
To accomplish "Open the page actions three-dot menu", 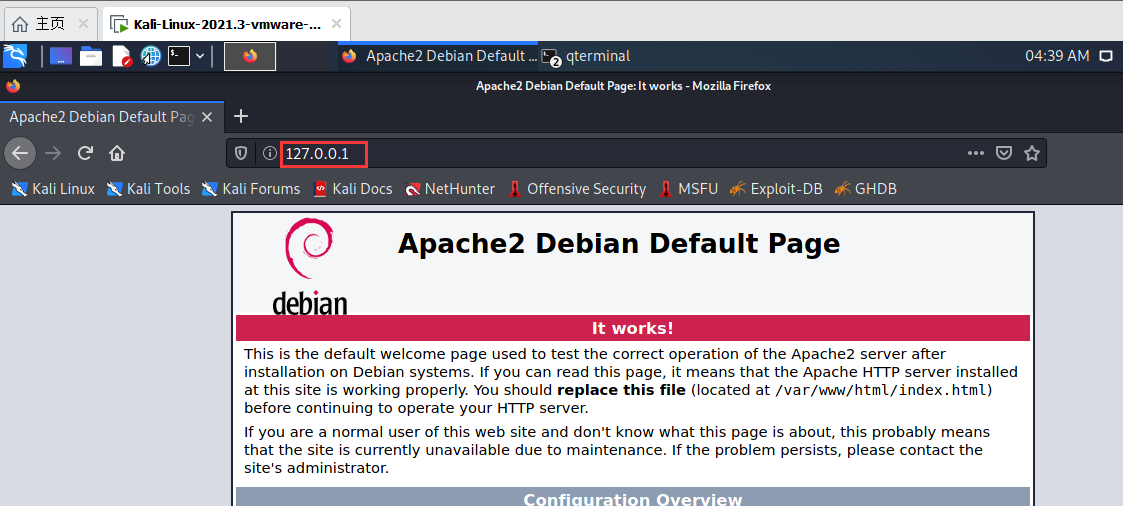I will point(975,153).
